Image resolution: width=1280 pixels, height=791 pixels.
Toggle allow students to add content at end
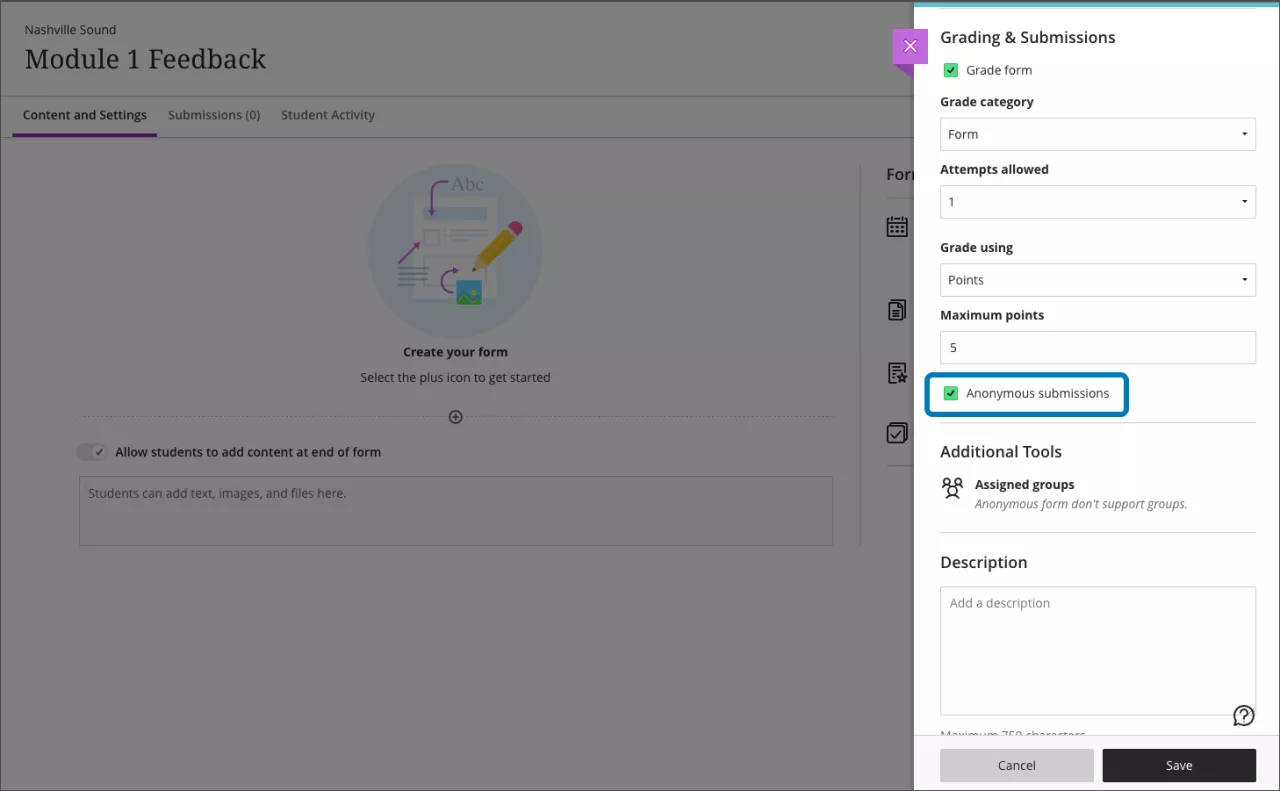tap(92, 452)
